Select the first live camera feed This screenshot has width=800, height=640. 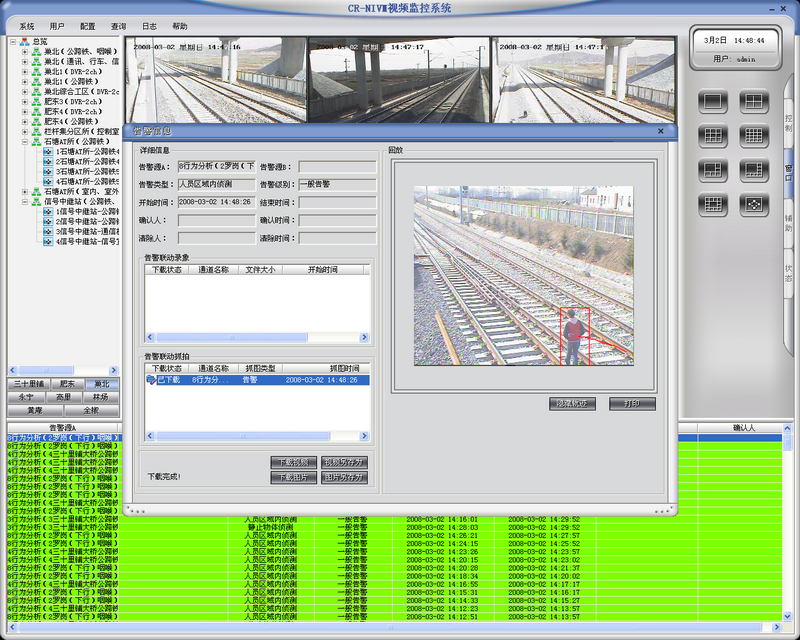[x=216, y=80]
